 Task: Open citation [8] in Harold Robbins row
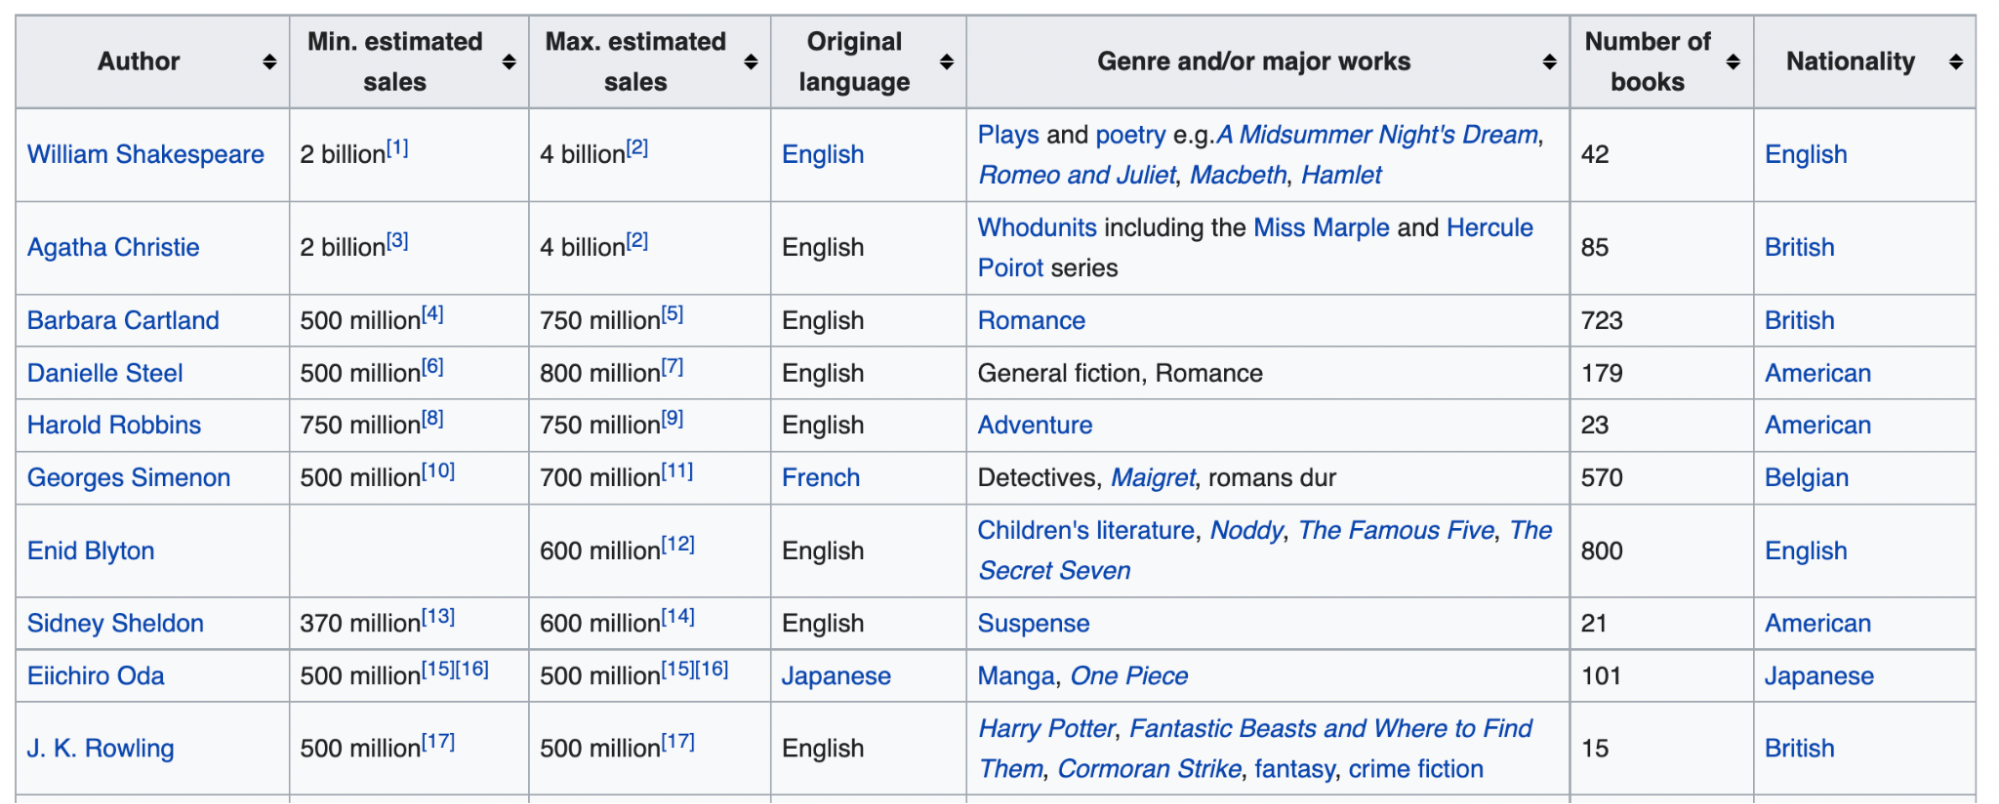click(432, 419)
